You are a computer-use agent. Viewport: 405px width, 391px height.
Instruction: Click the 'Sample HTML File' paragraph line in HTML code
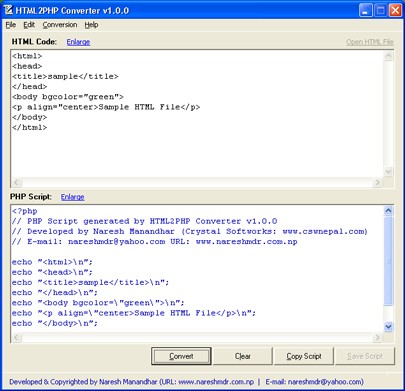coord(106,107)
